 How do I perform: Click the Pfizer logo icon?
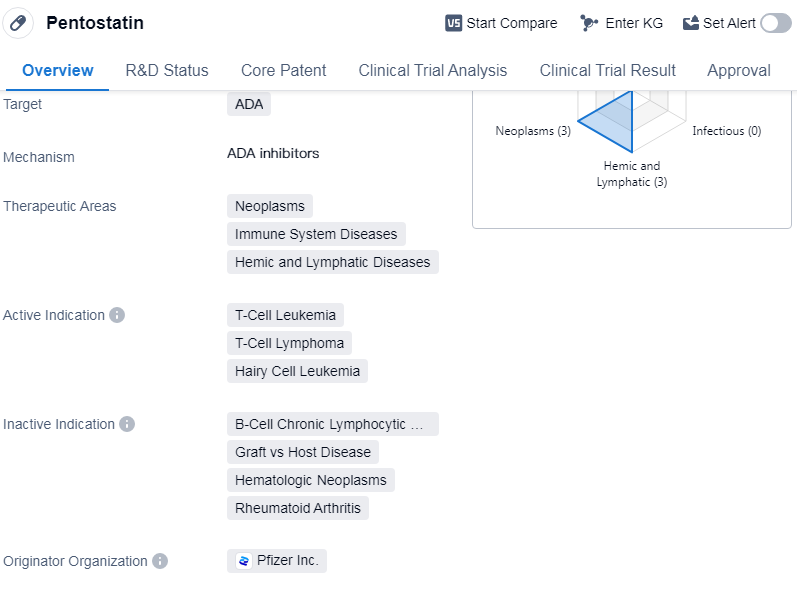click(x=244, y=561)
